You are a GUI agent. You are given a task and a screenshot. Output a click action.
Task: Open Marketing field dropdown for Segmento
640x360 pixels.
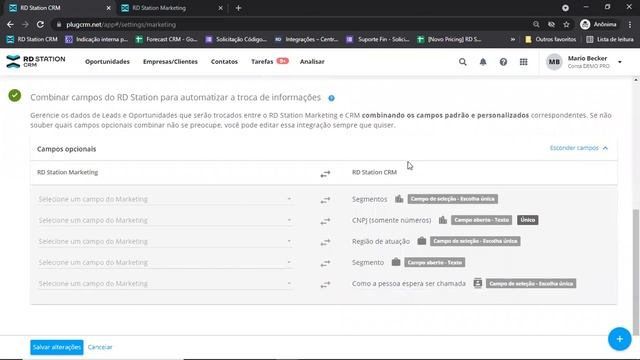(x=164, y=262)
